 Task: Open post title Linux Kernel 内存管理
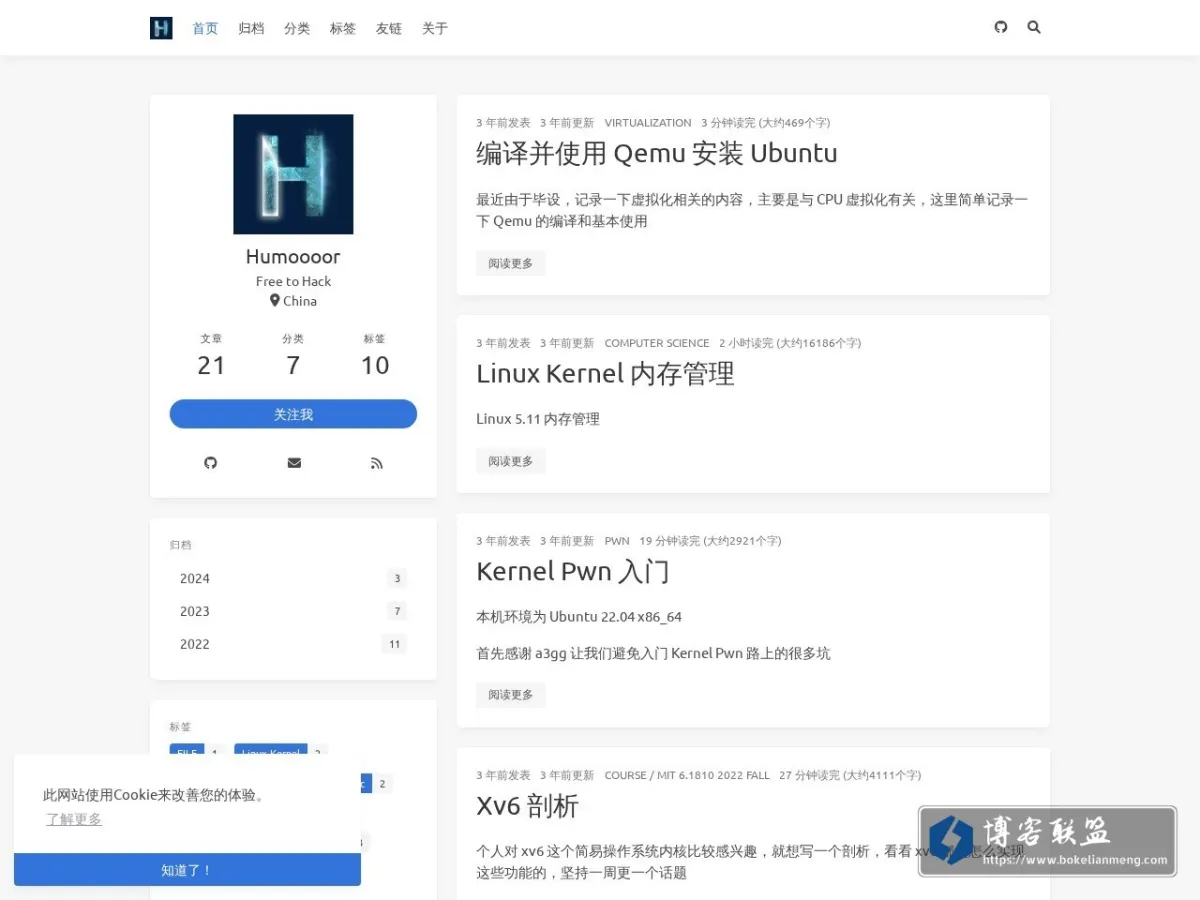pos(605,374)
